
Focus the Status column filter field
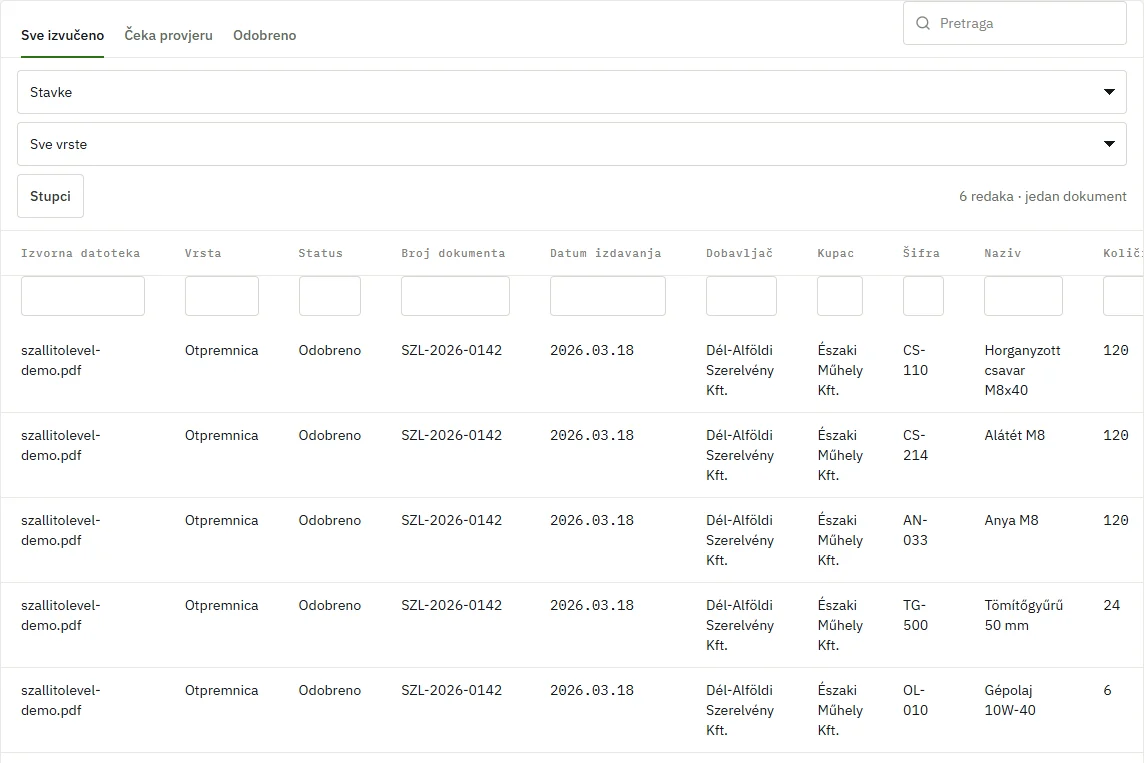point(330,296)
